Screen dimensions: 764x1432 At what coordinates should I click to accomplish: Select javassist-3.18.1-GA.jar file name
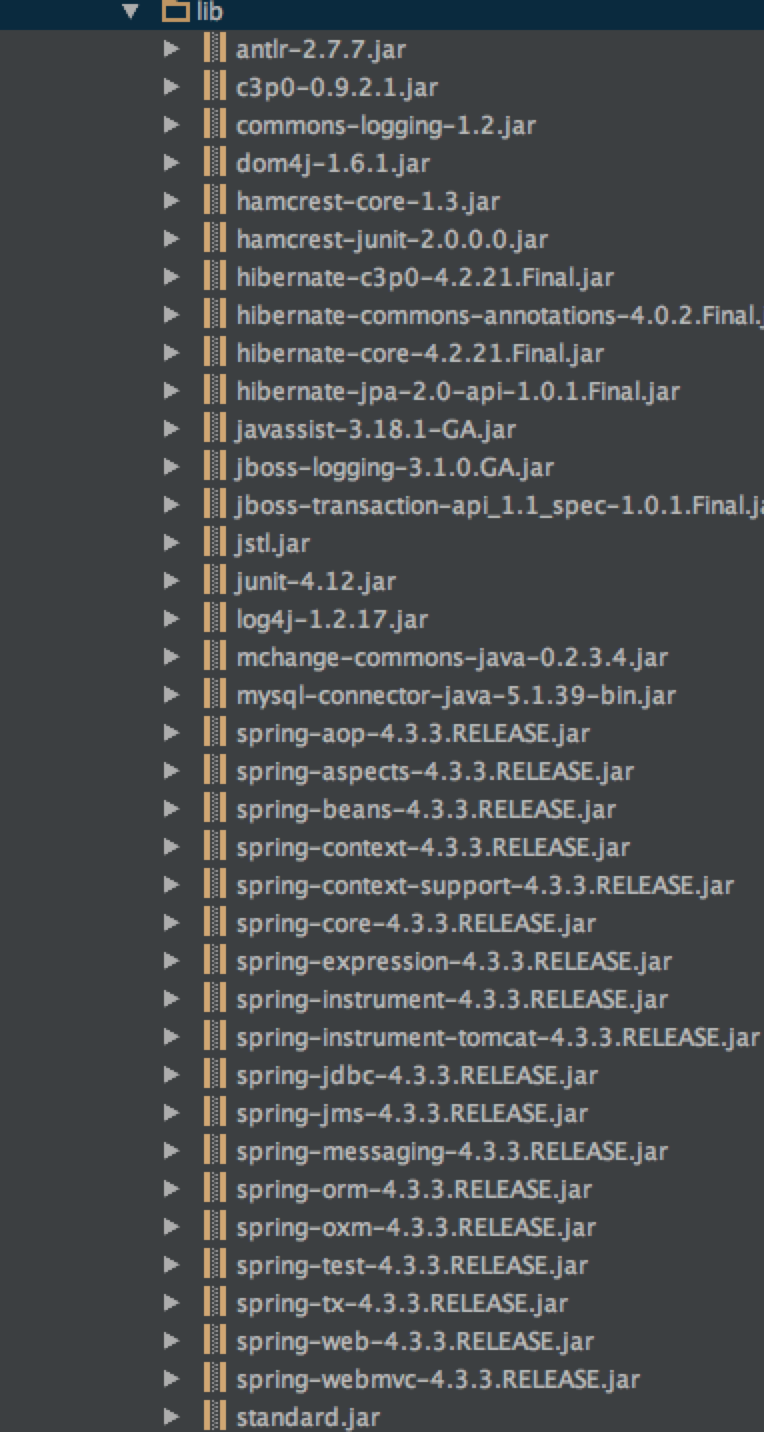click(x=376, y=429)
